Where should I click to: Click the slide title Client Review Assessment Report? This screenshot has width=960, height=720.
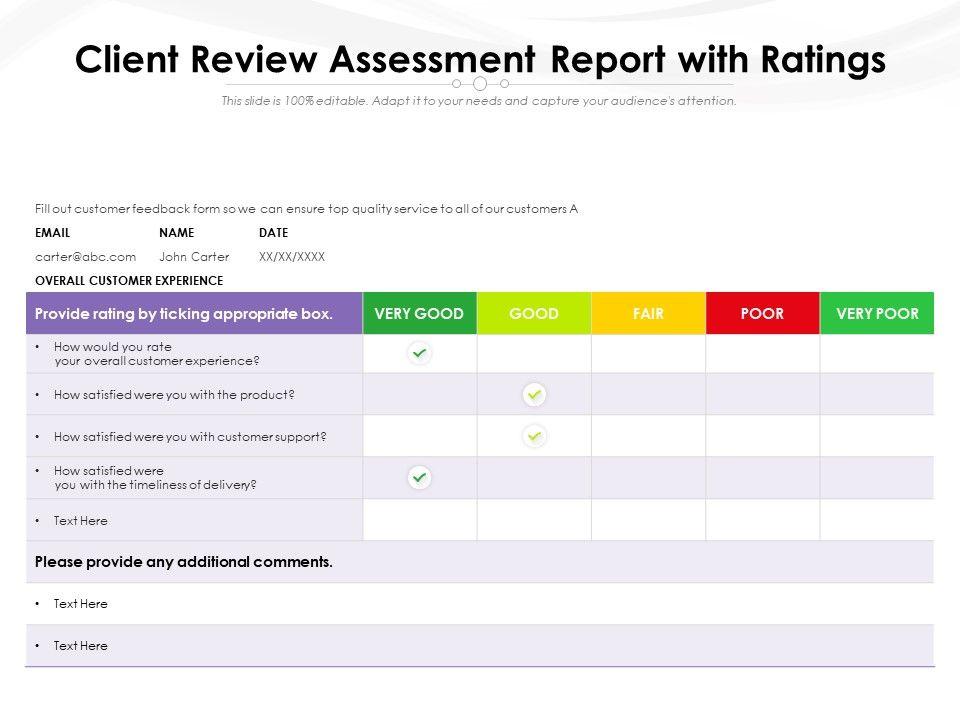pos(480,60)
